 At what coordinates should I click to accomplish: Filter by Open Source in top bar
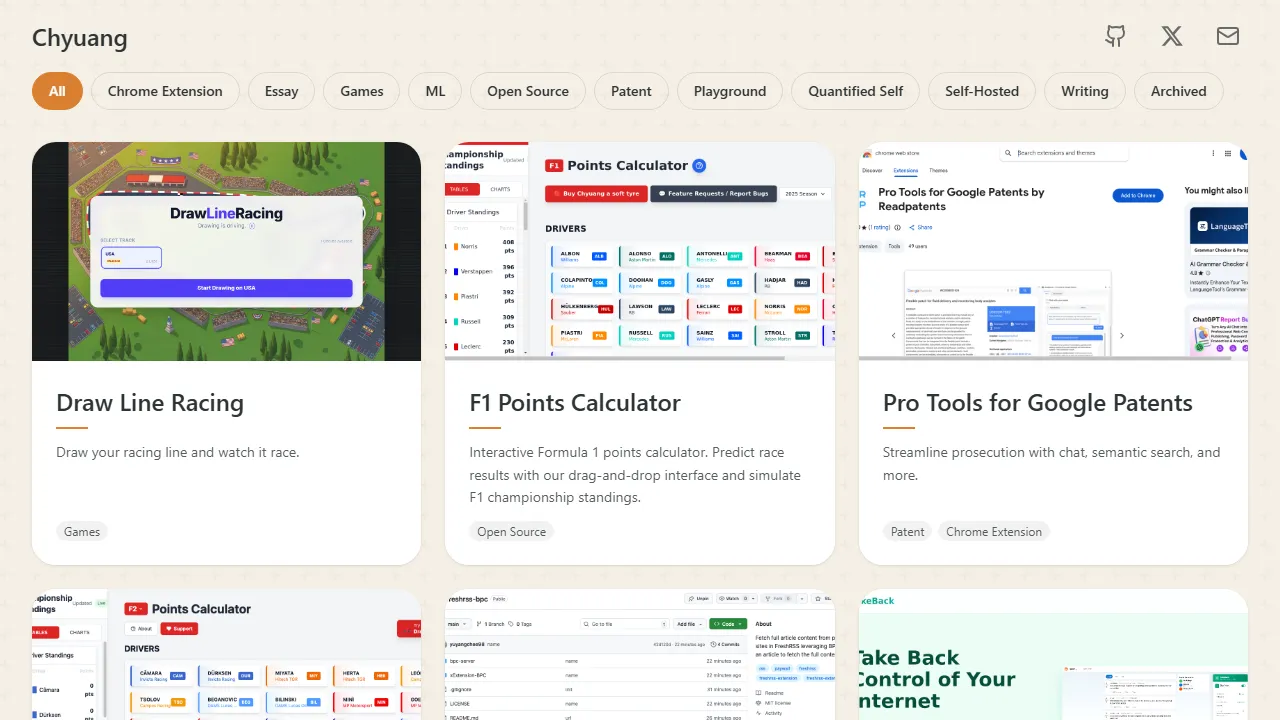[527, 91]
